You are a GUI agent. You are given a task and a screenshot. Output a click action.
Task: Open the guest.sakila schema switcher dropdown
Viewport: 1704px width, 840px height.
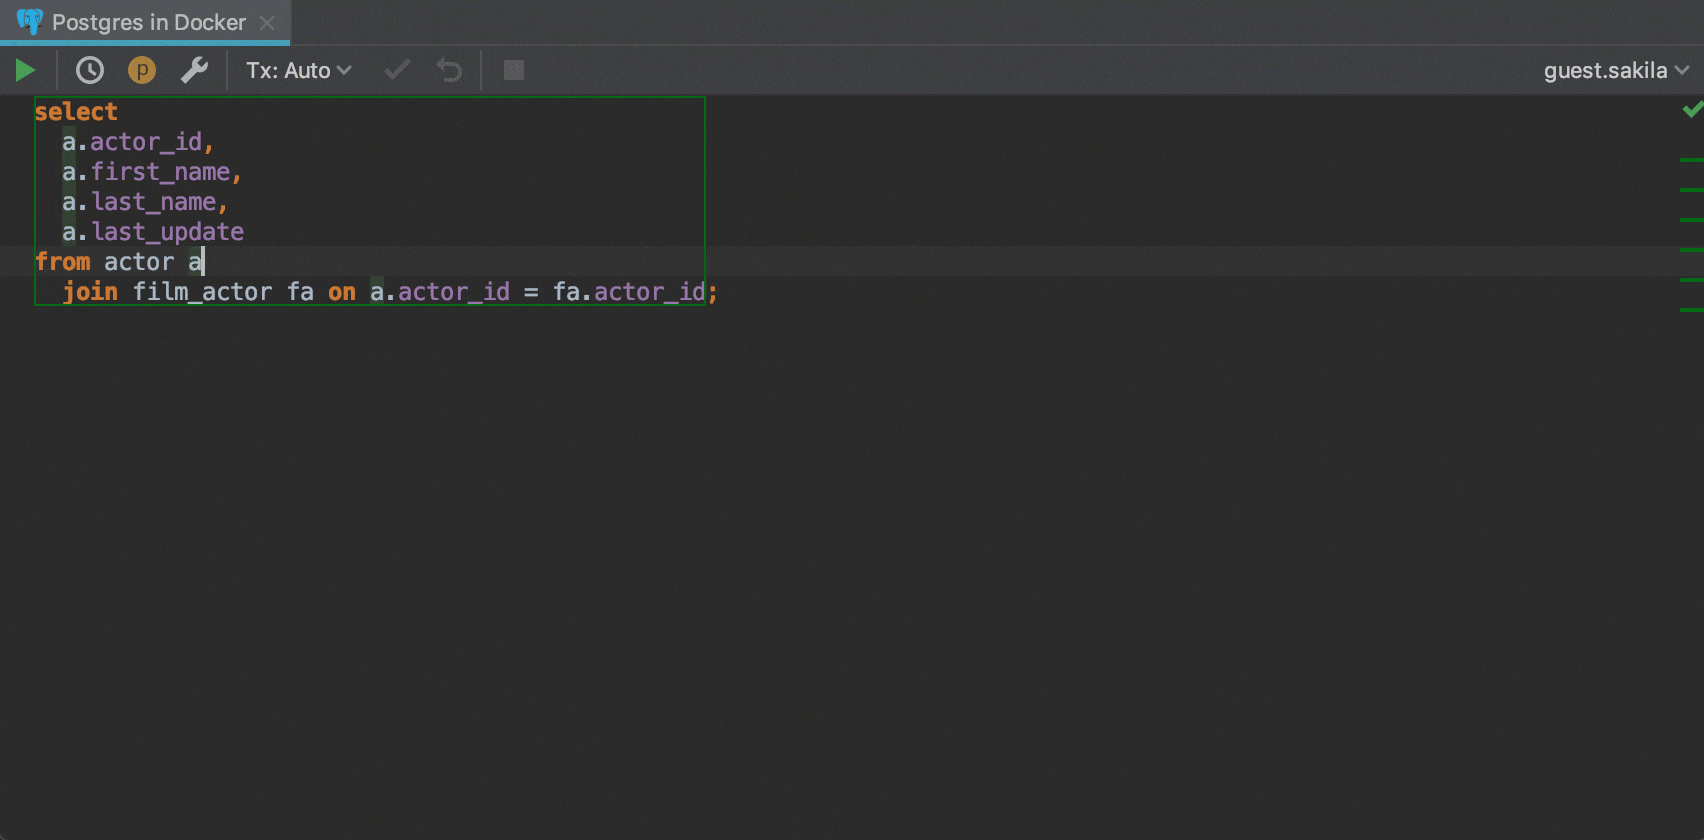[1615, 70]
